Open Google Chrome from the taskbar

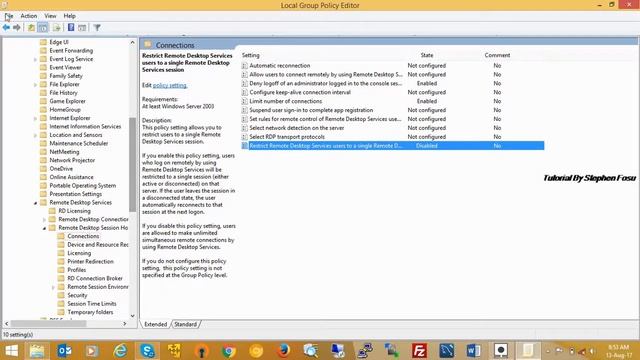point(229,351)
